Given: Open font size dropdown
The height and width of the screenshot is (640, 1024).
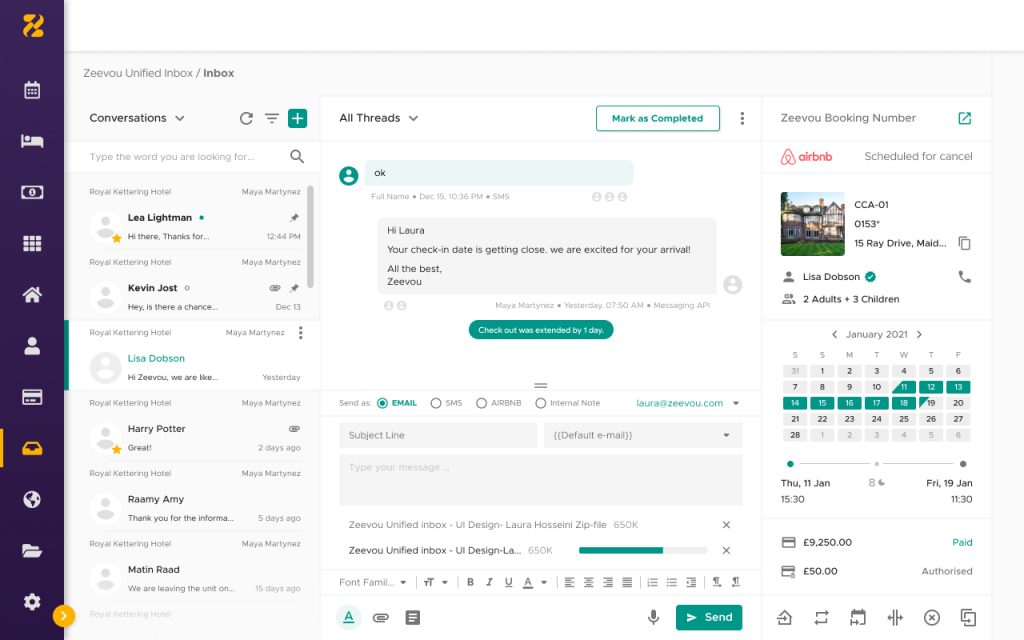Looking at the screenshot, I should [436, 582].
